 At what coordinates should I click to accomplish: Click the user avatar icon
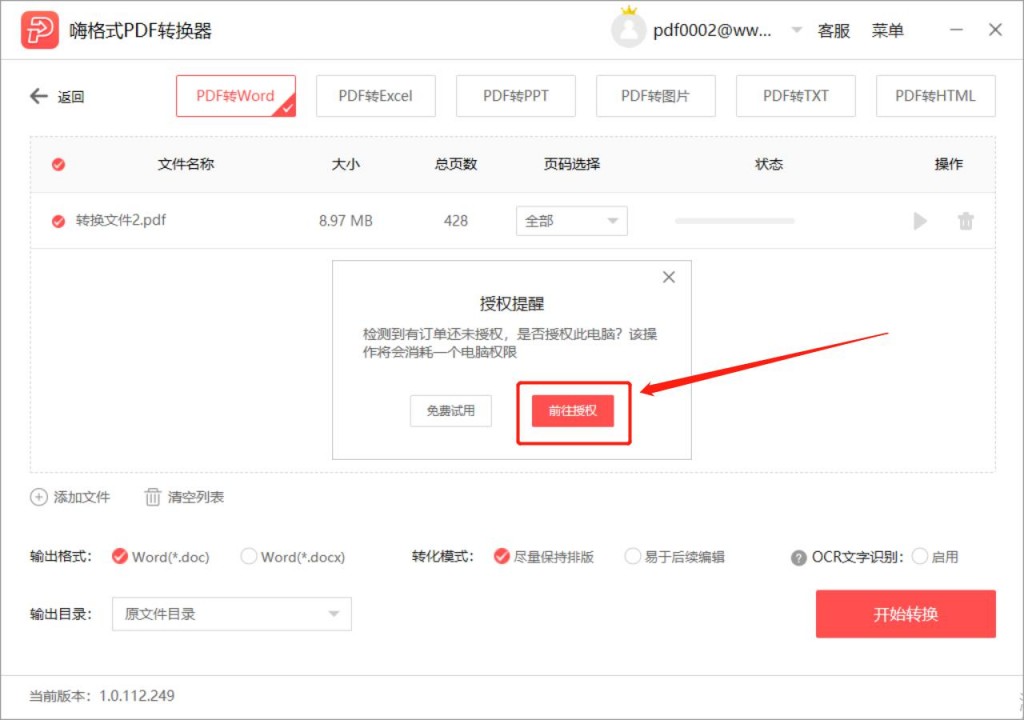click(628, 29)
